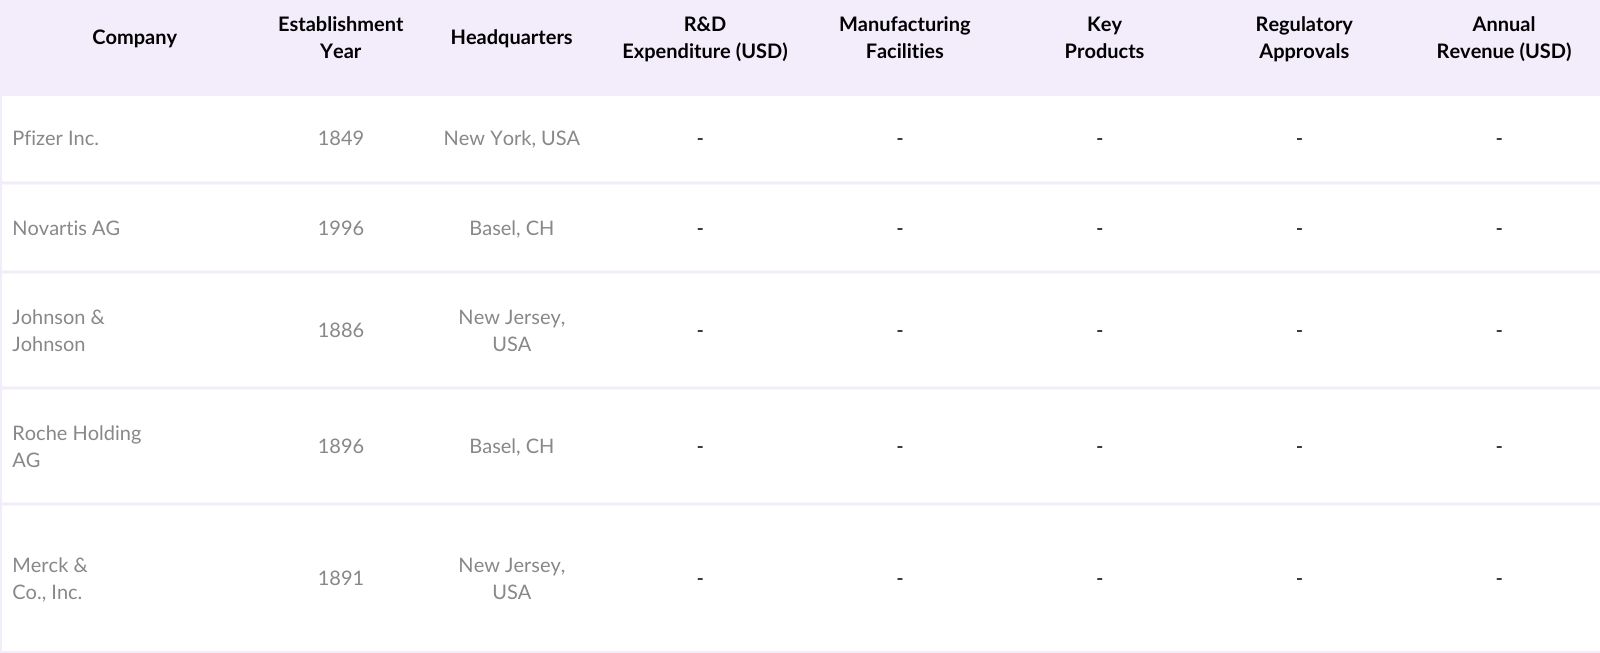Select the 1896 establishment year cell
Viewport: 1600px width, 653px height.
tap(340, 446)
